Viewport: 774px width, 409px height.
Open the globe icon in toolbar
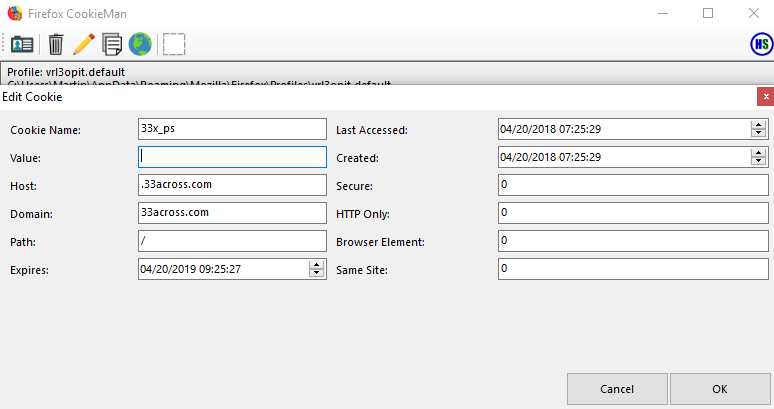click(140, 44)
